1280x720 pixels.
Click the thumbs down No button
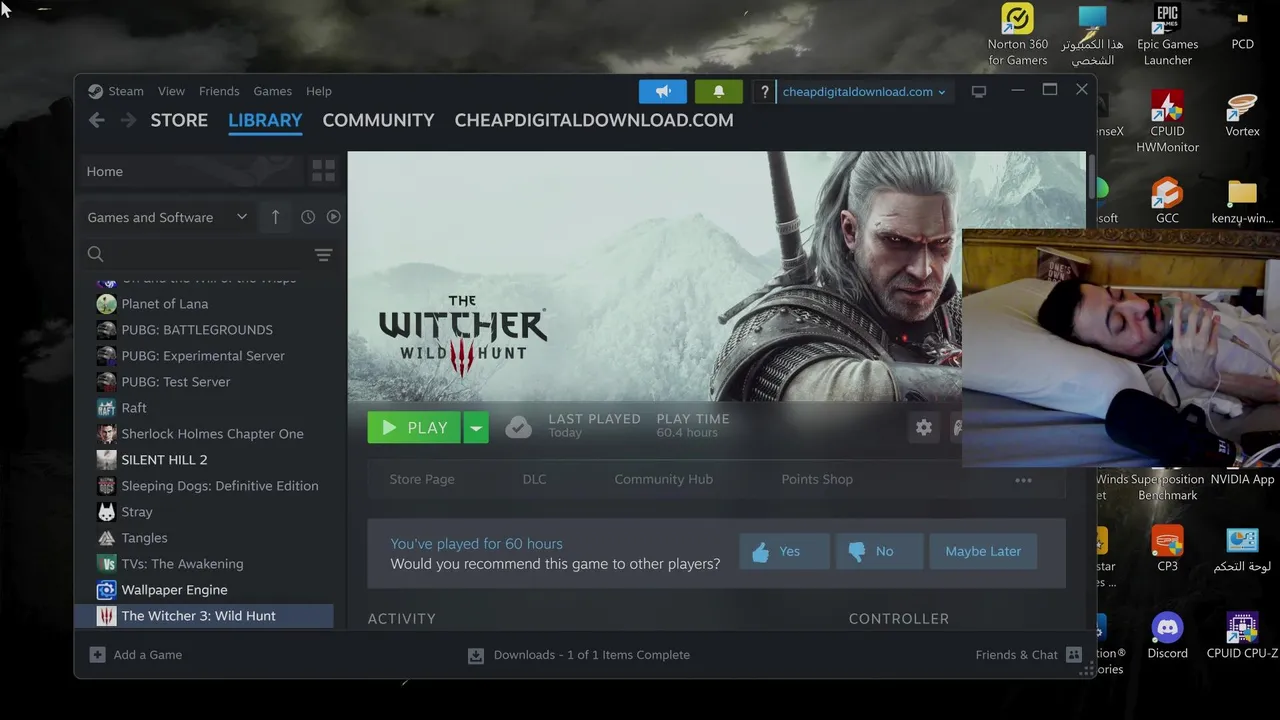(x=879, y=551)
